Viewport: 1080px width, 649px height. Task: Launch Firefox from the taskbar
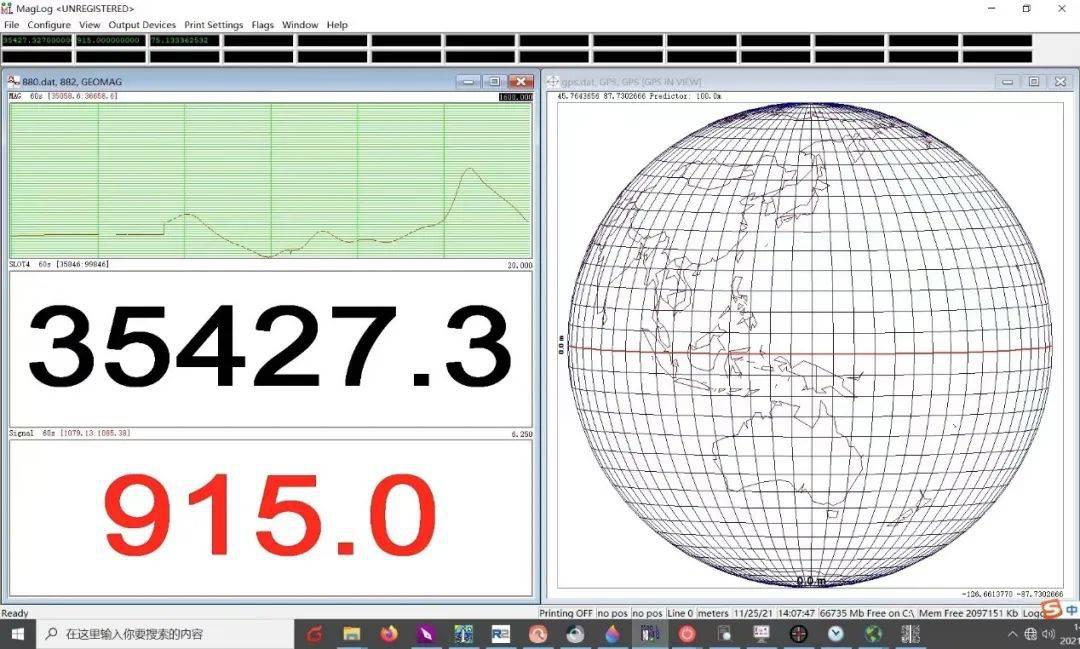pyautogui.click(x=389, y=634)
